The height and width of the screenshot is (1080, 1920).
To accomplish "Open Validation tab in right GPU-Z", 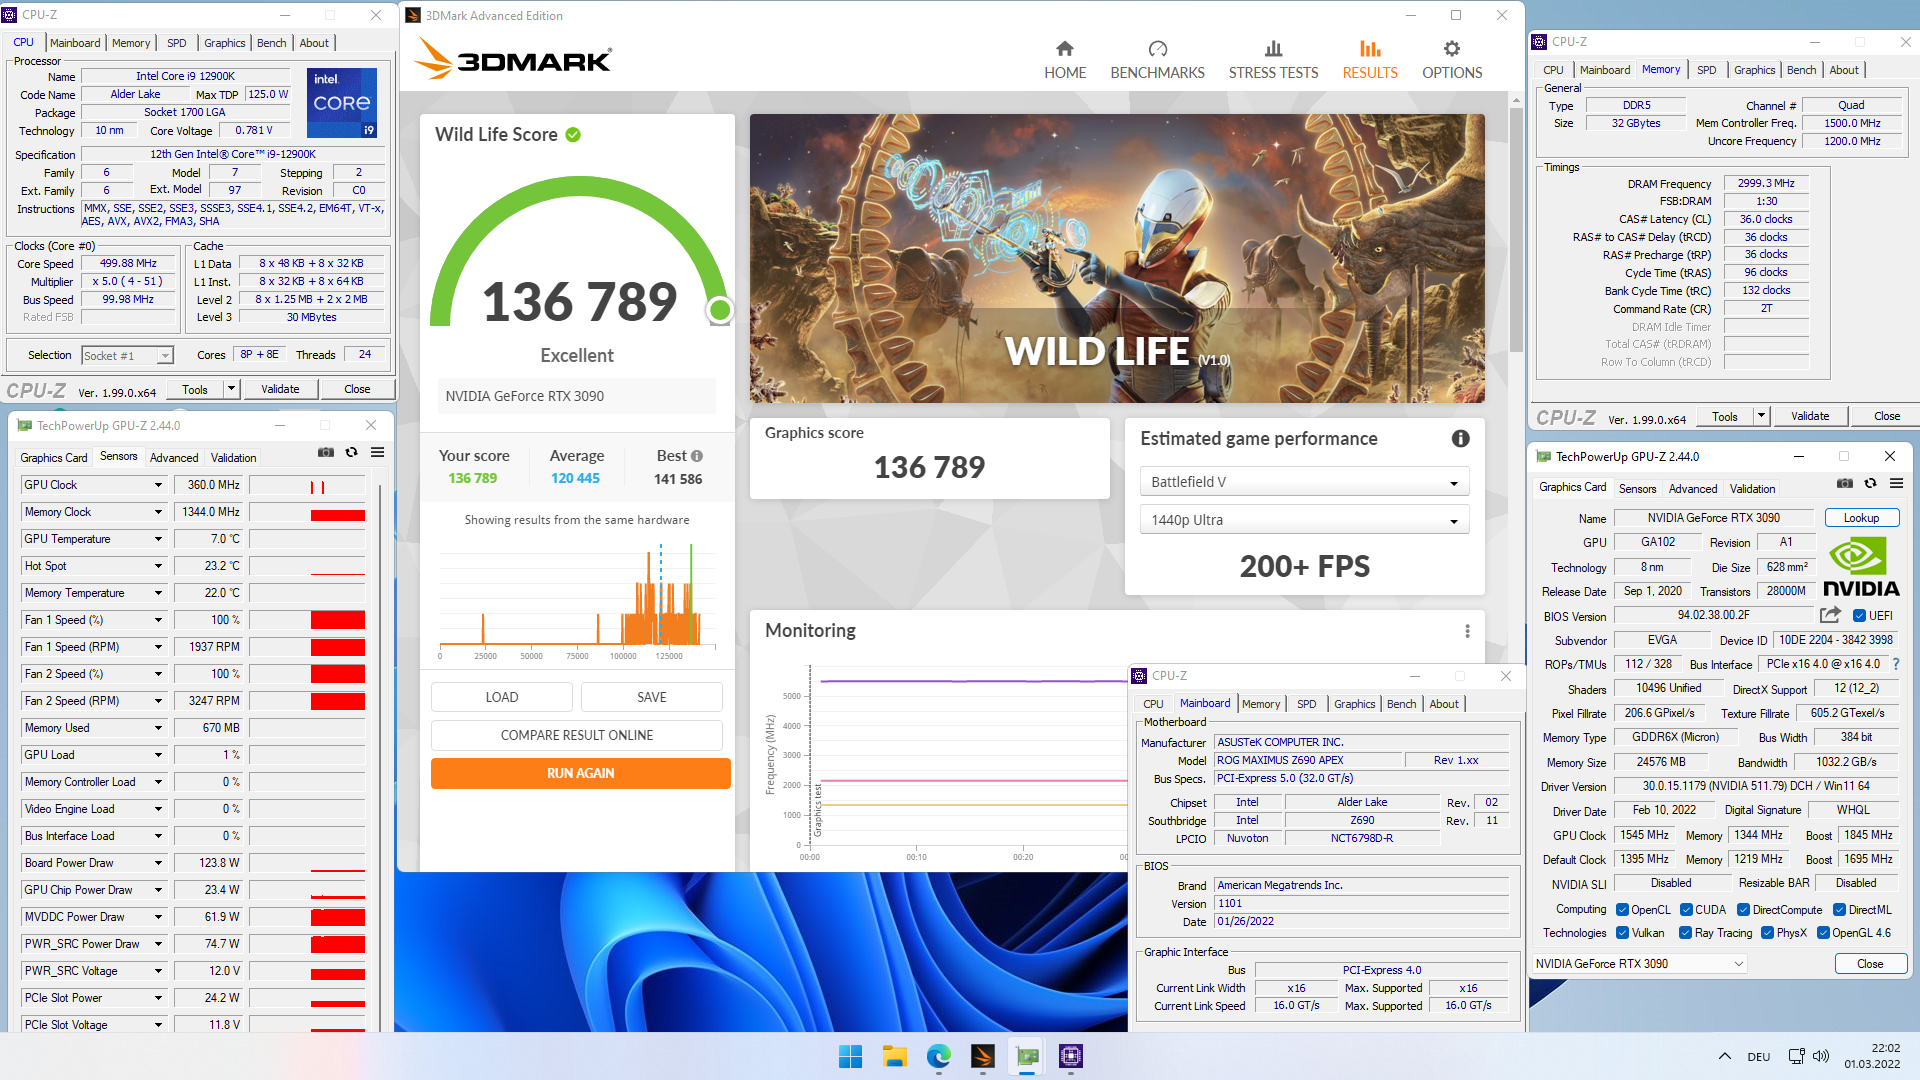I will point(1752,489).
